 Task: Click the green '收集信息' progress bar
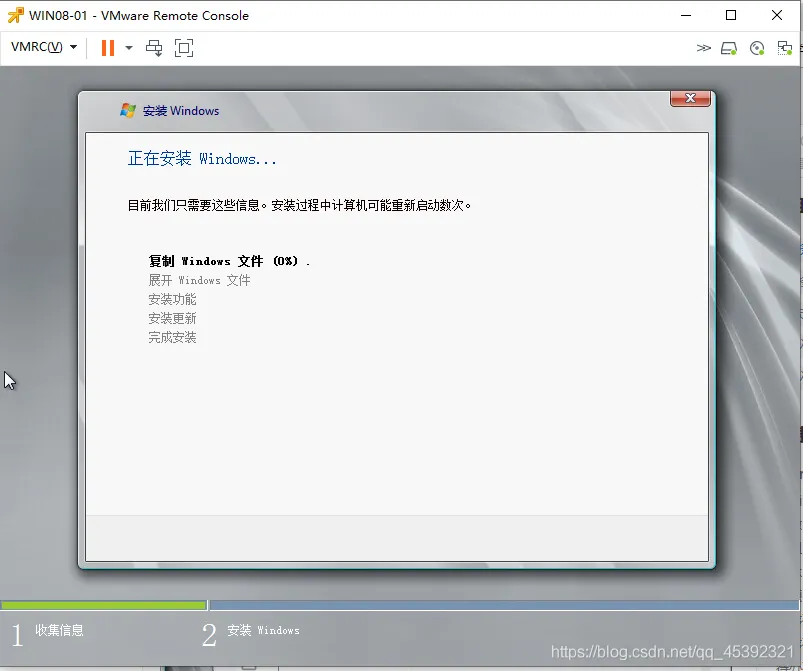(x=103, y=605)
